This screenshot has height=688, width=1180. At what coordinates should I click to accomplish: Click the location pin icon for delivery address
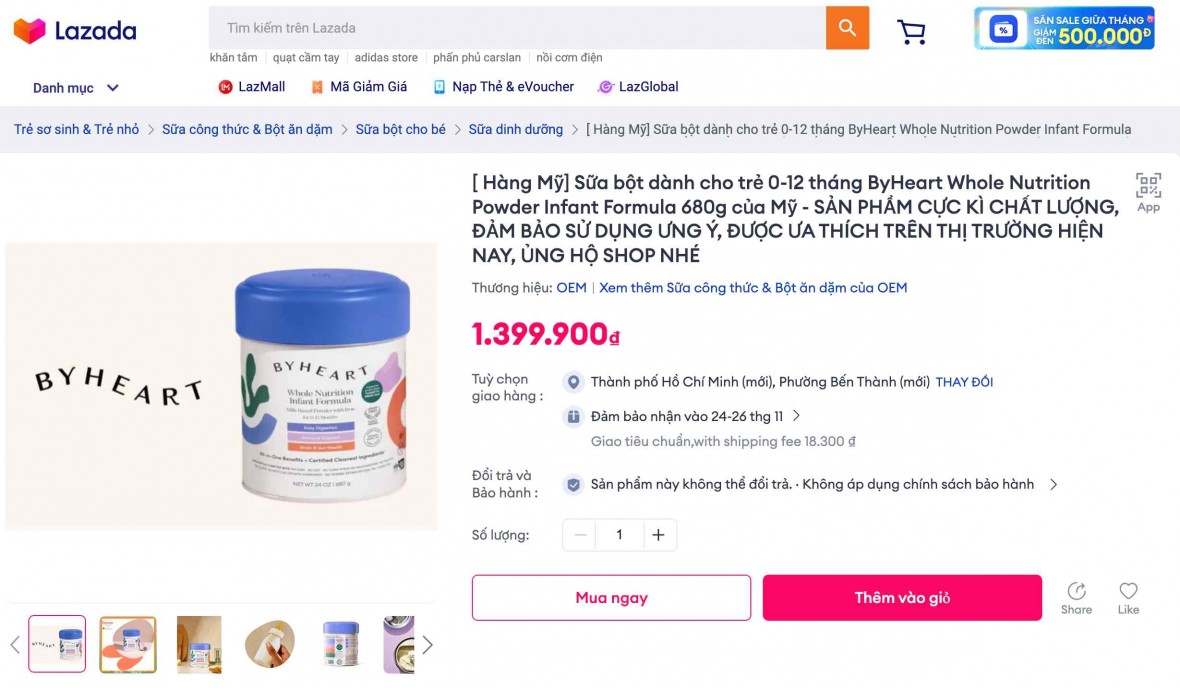tap(573, 382)
